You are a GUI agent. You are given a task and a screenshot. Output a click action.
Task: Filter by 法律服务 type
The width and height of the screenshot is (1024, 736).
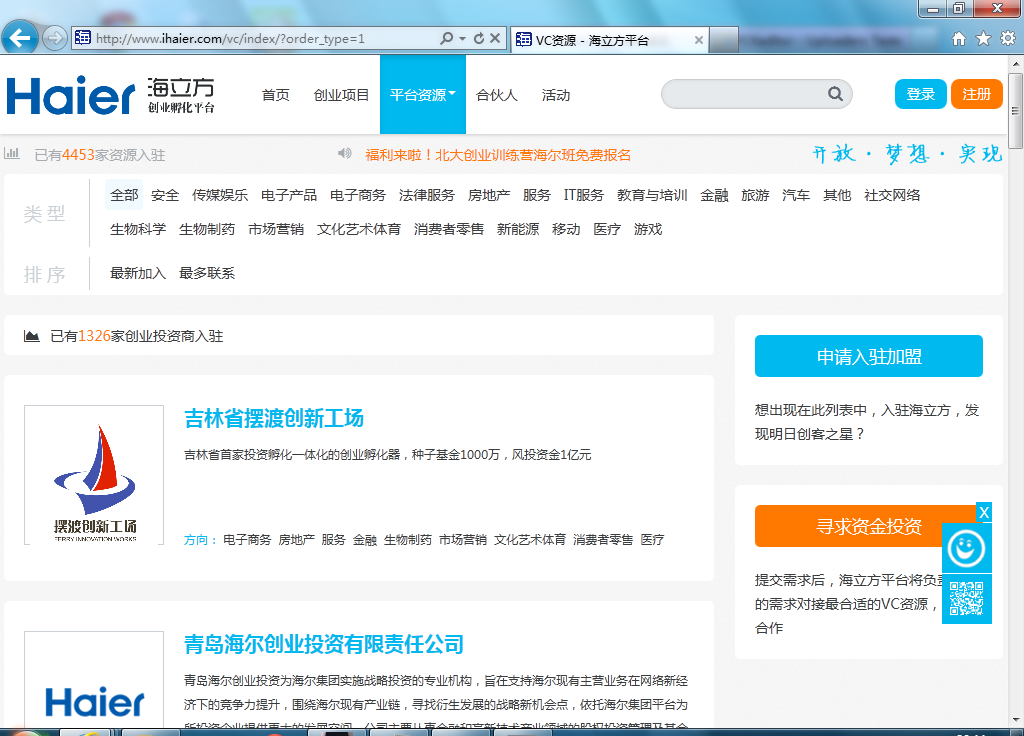426,195
